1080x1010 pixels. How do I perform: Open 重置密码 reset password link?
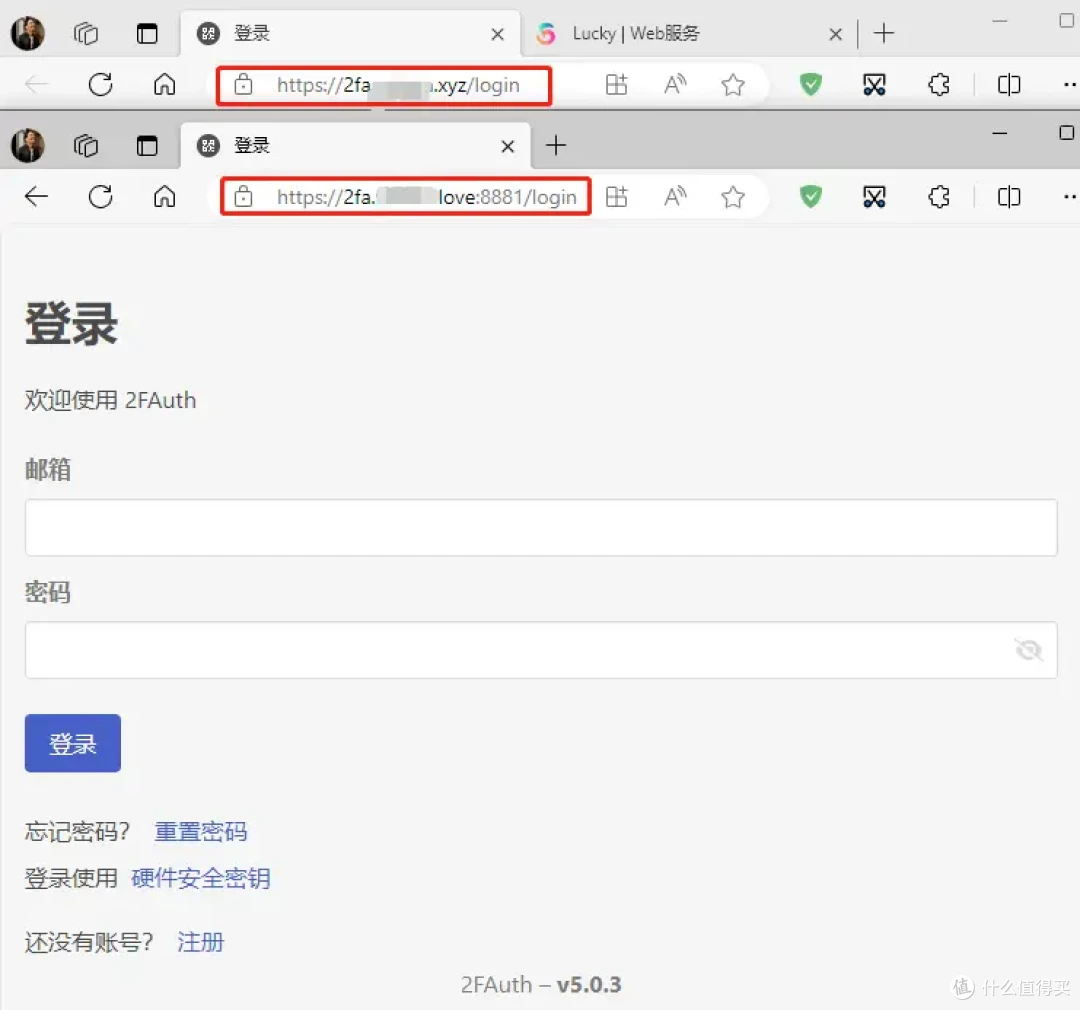click(200, 832)
